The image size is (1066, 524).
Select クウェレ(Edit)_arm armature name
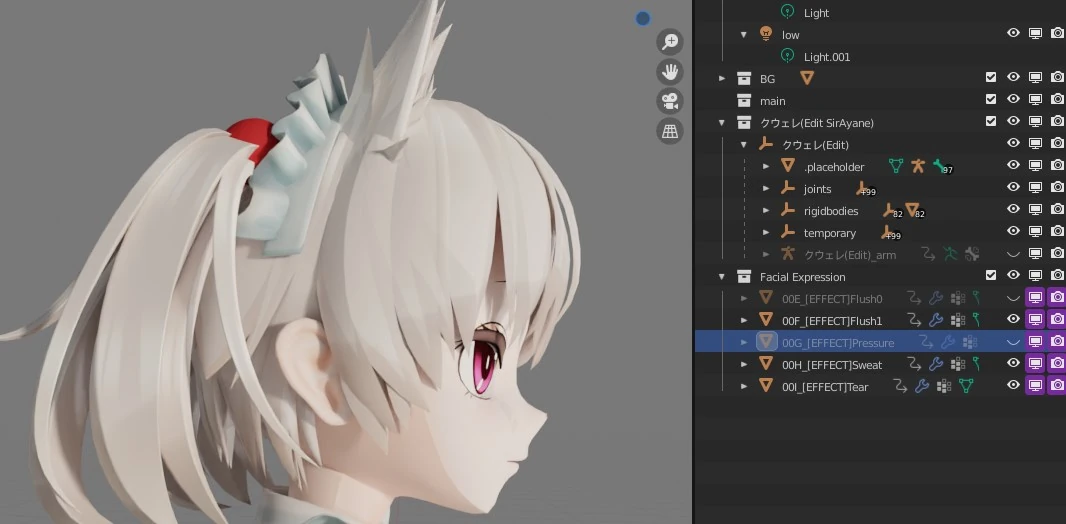850,255
